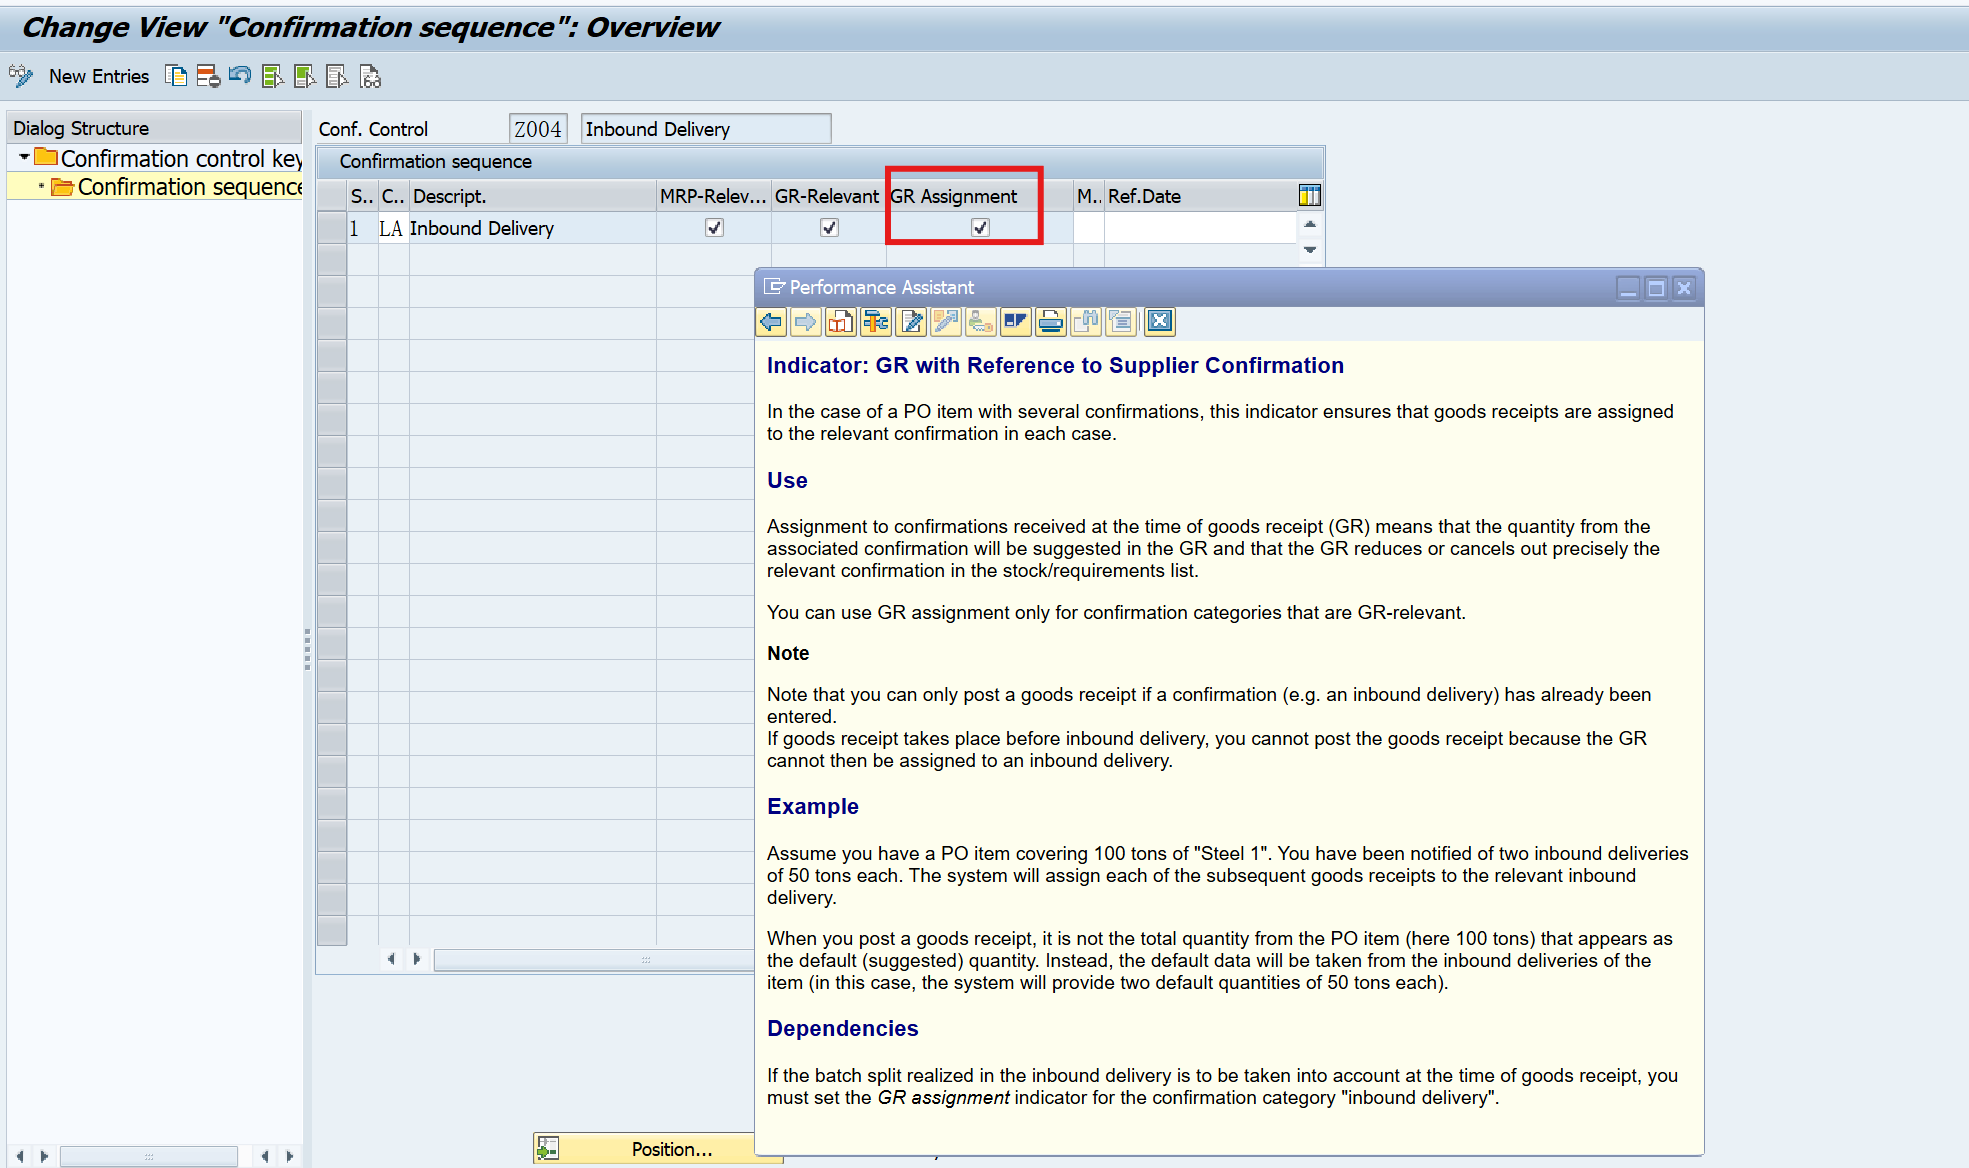Click the Copy As icon in toolbar
The height and width of the screenshot is (1168, 1969).
[x=176, y=76]
